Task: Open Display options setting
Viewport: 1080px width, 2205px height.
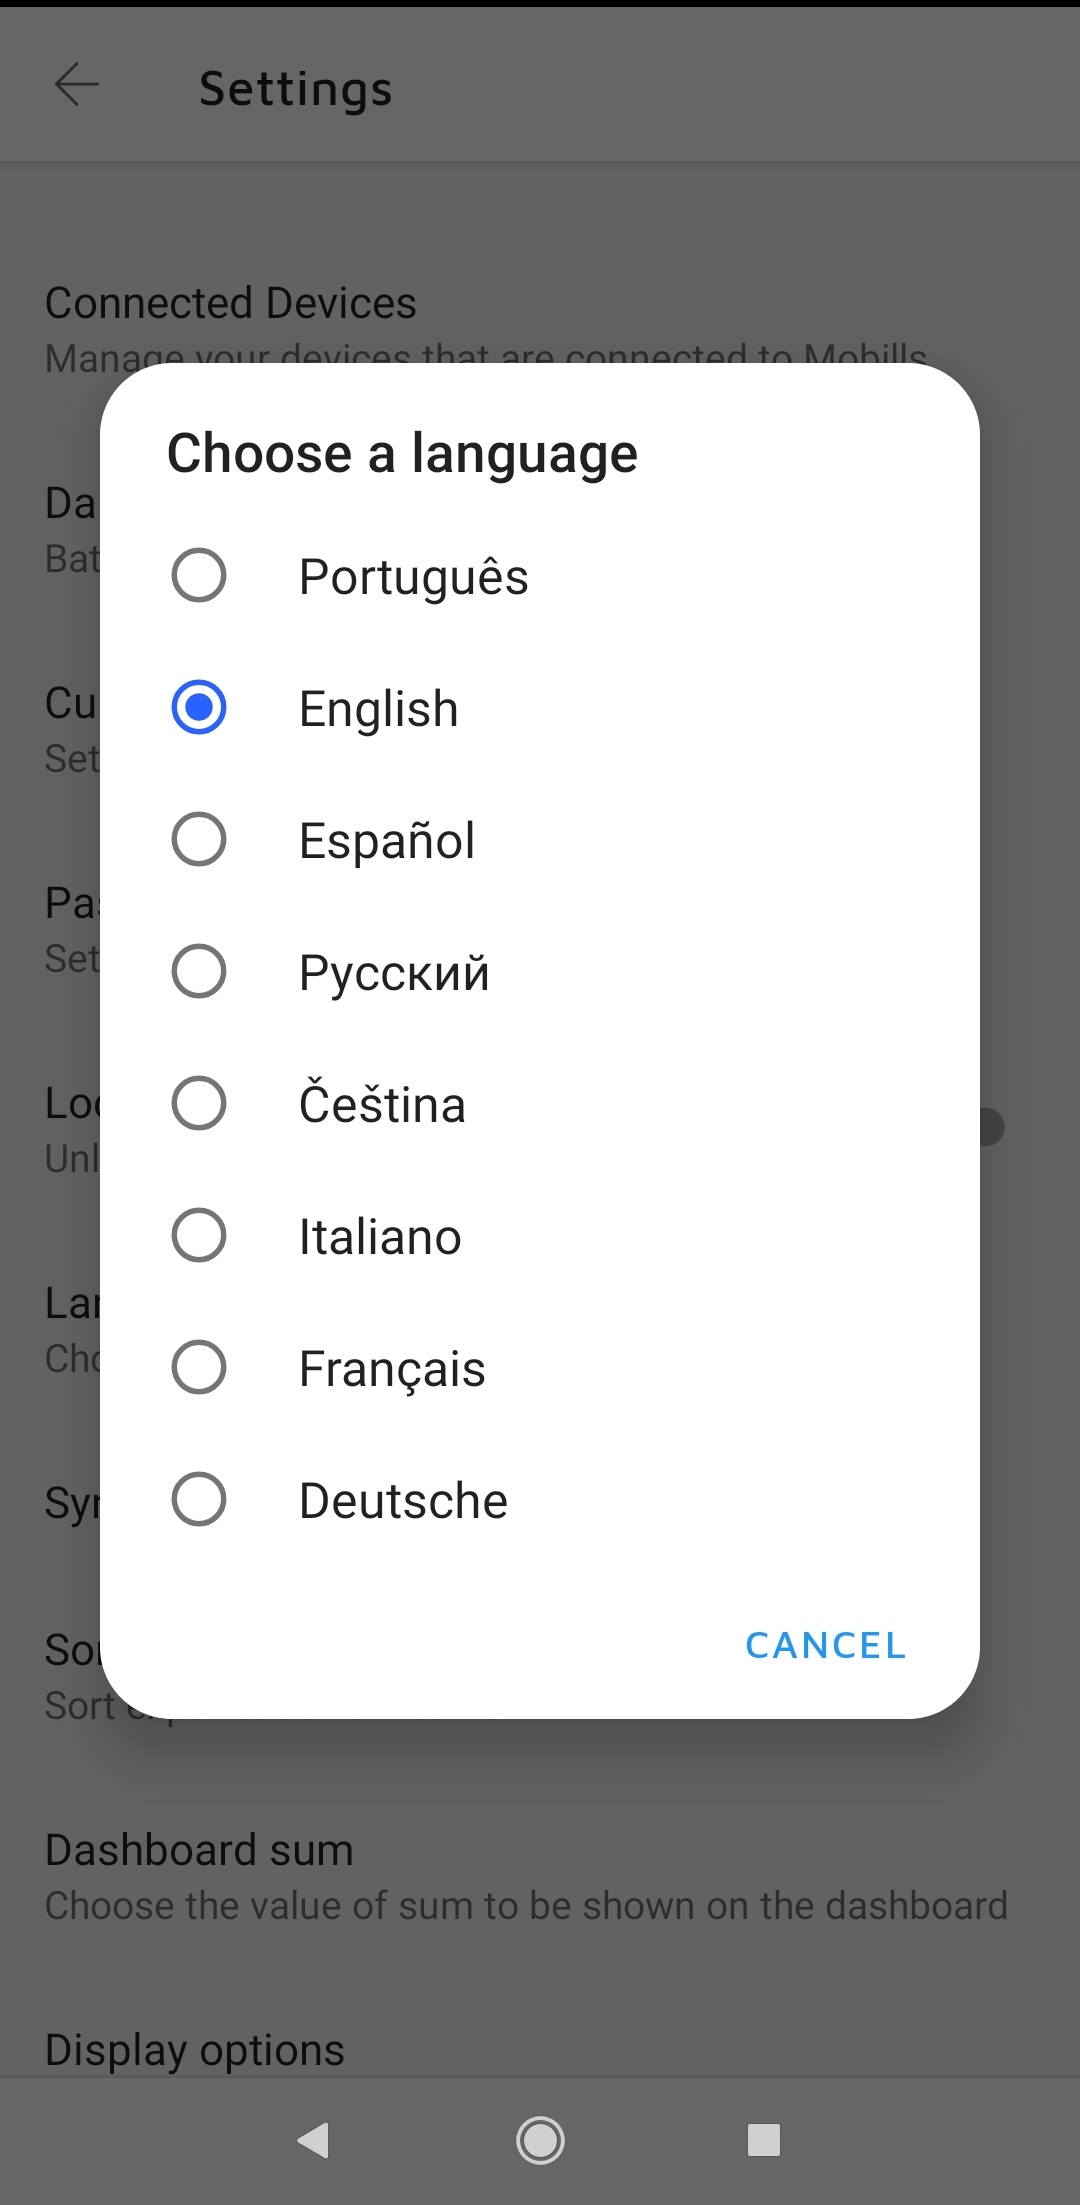Action: click(x=195, y=2050)
